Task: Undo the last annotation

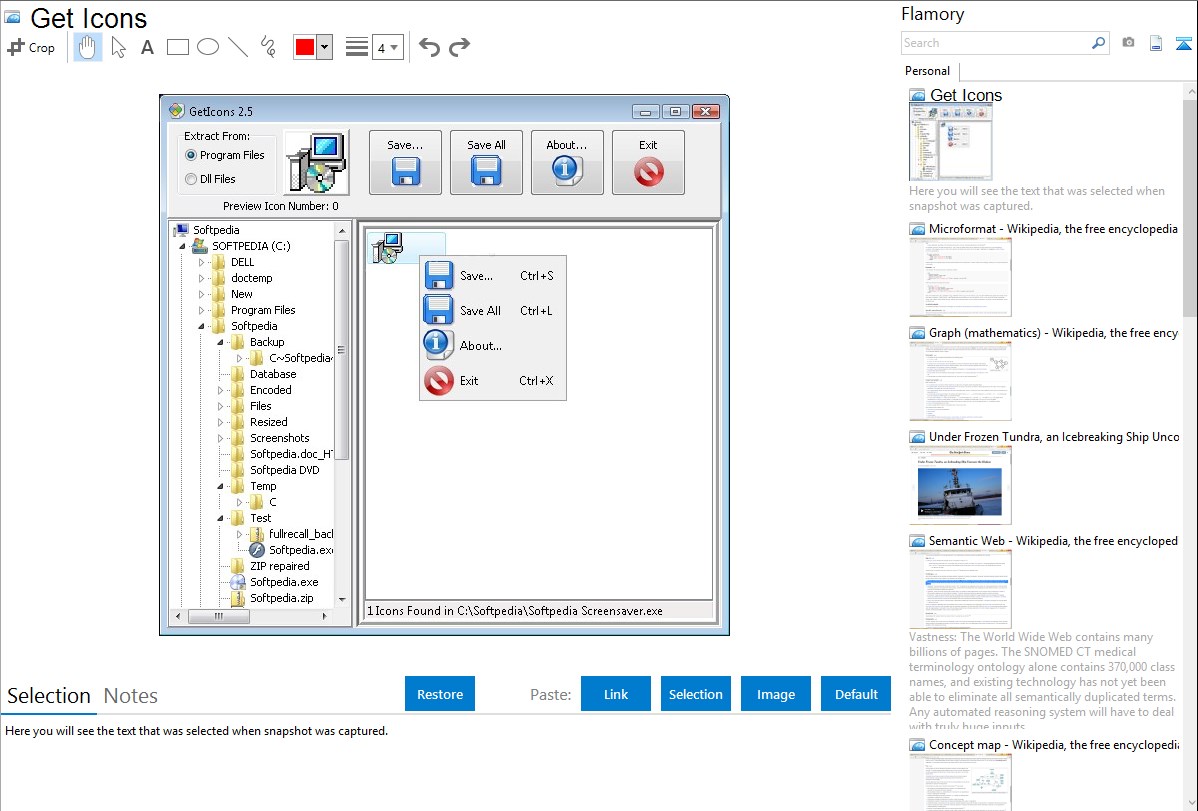Action: [x=429, y=47]
